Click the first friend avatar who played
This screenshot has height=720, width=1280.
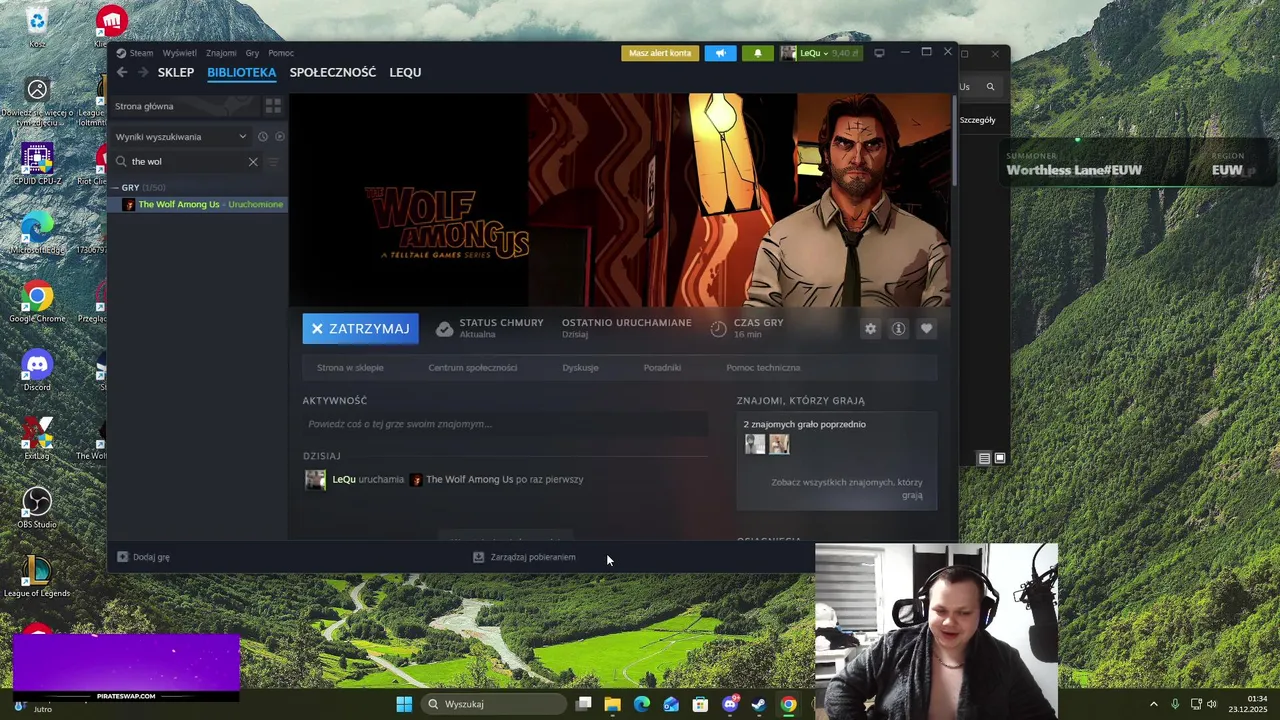pyautogui.click(x=755, y=444)
